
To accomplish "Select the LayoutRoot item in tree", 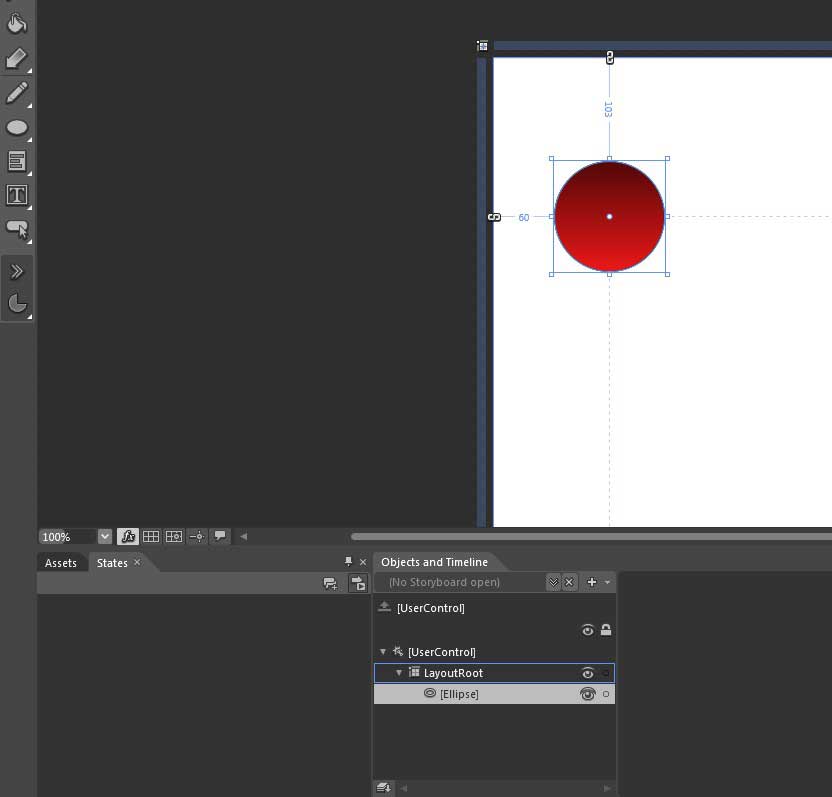I will click(453, 673).
